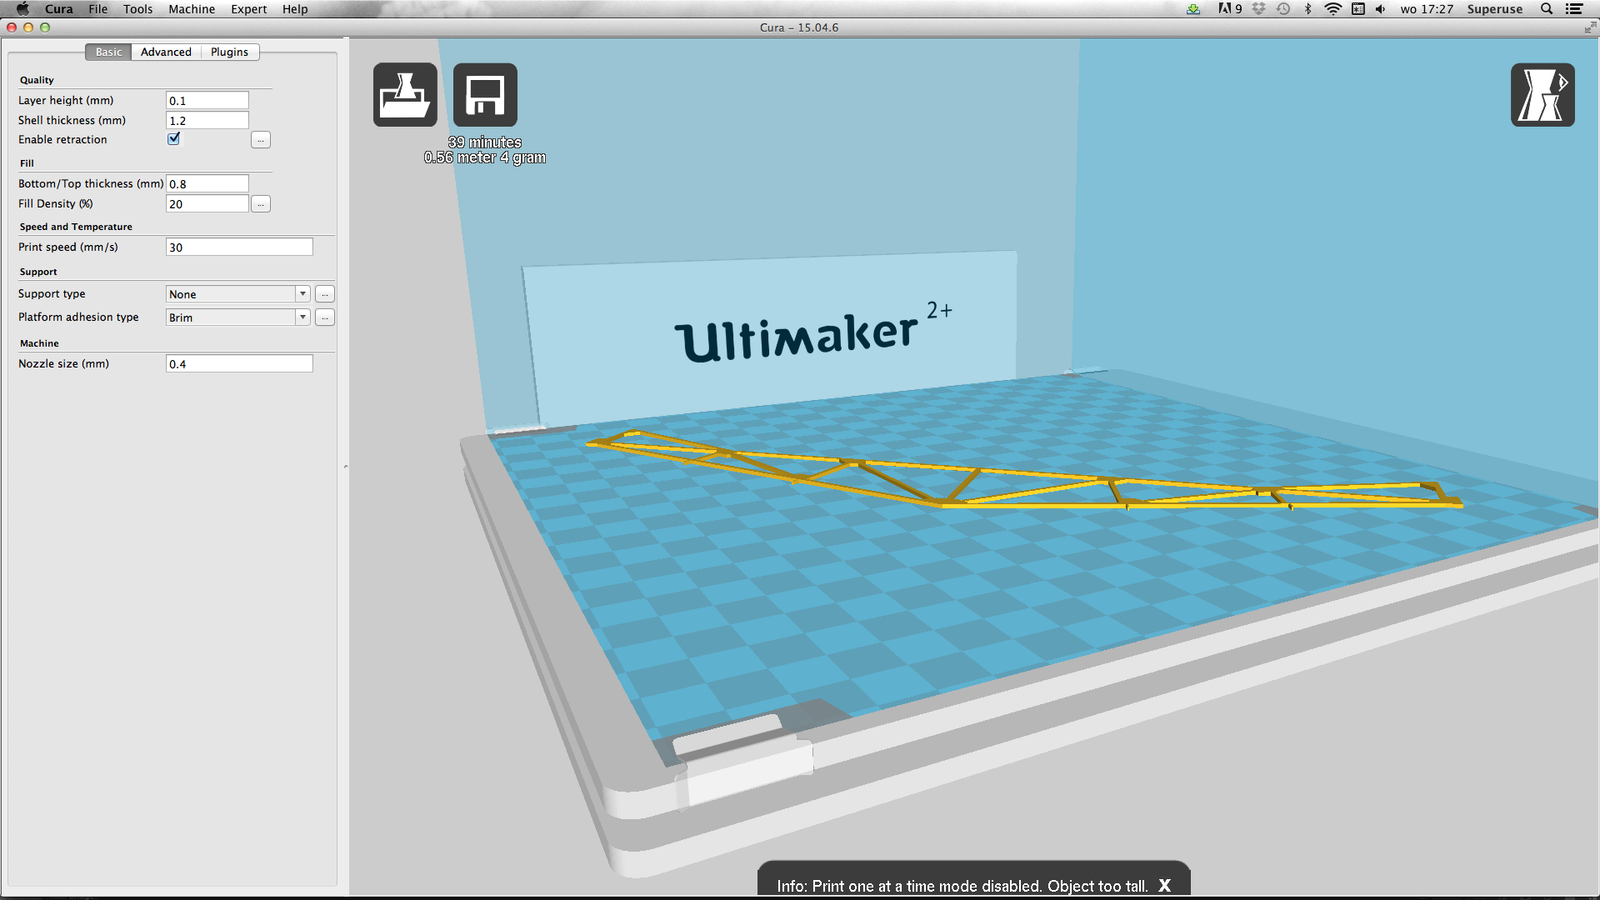The image size is (1600, 900).
Task: Dismiss the info message with X
Action: 1164,886
